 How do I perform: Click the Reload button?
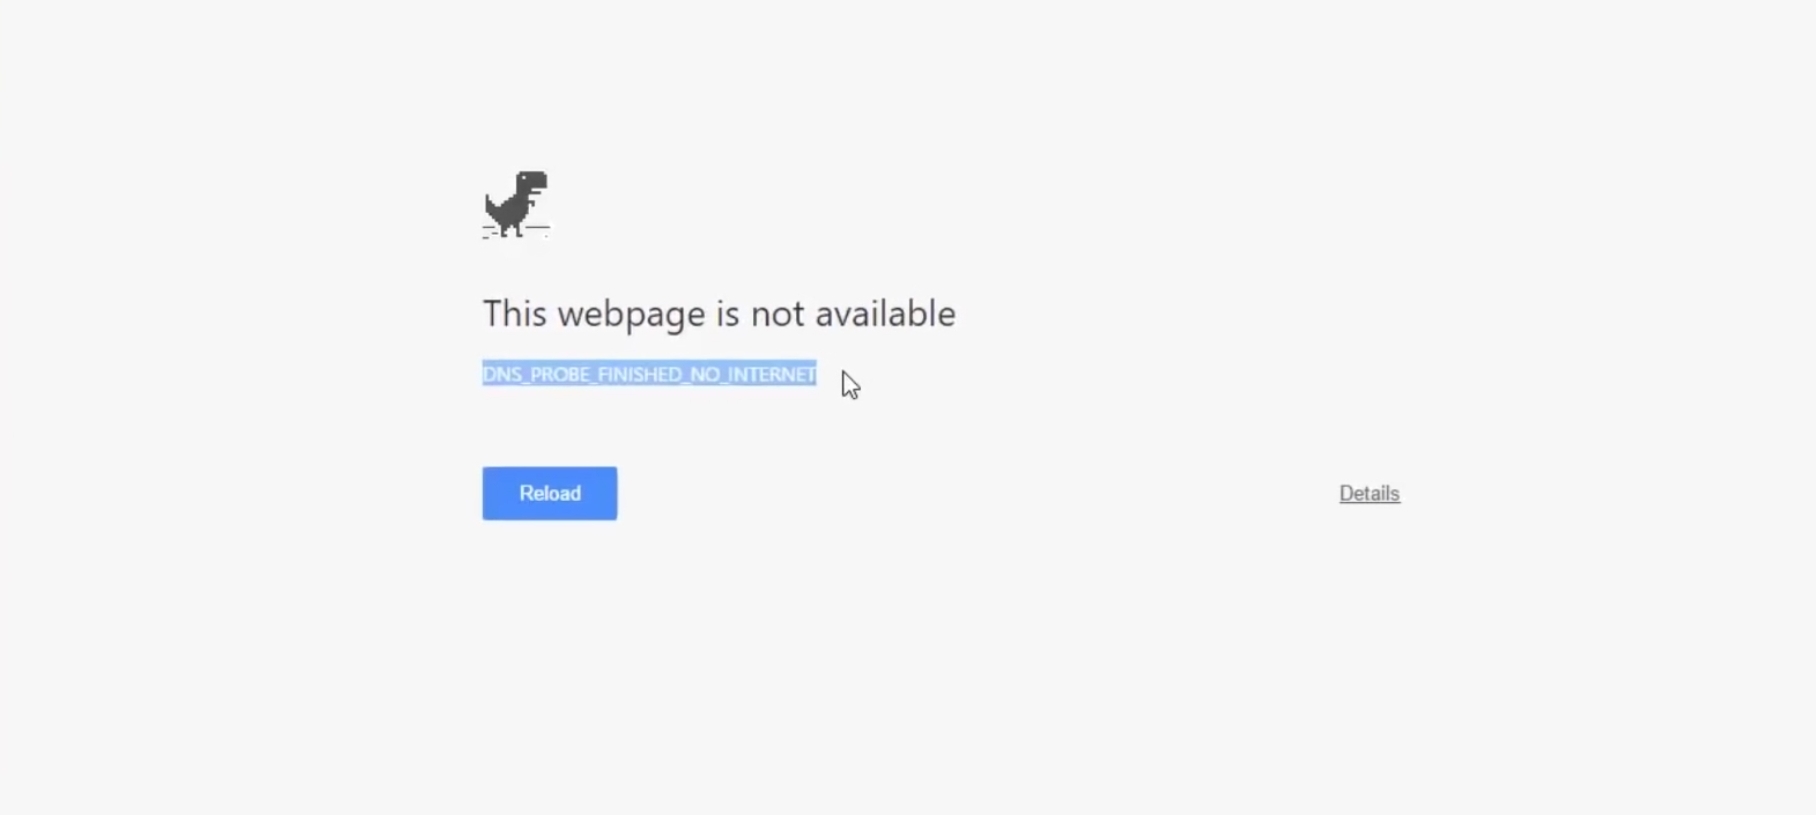pyautogui.click(x=549, y=493)
